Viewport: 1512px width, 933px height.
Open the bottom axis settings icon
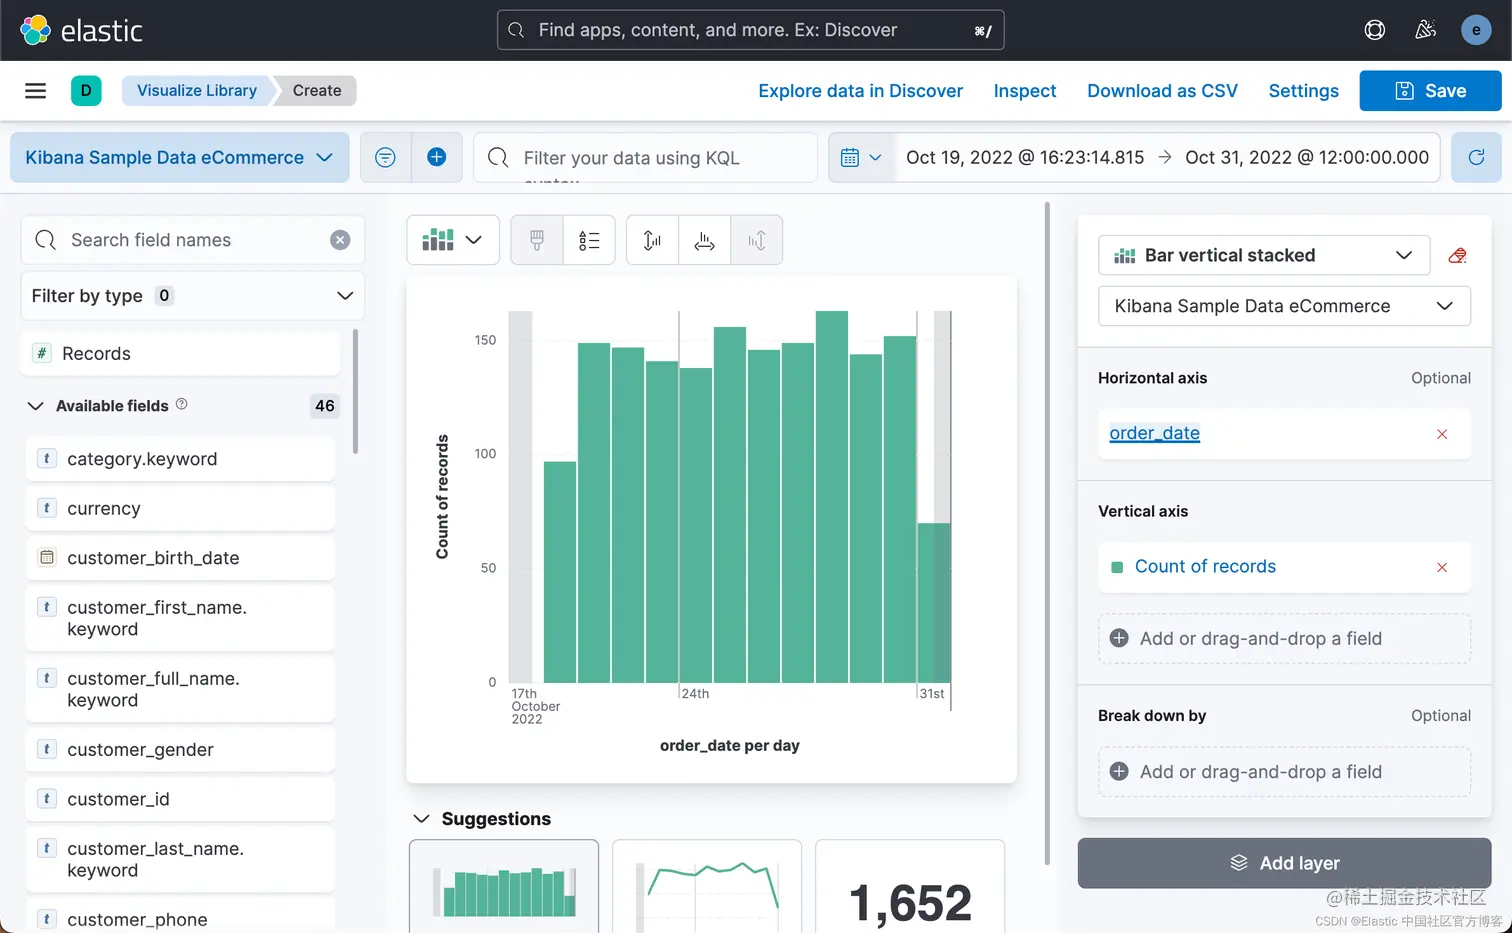tap(705, 240)
